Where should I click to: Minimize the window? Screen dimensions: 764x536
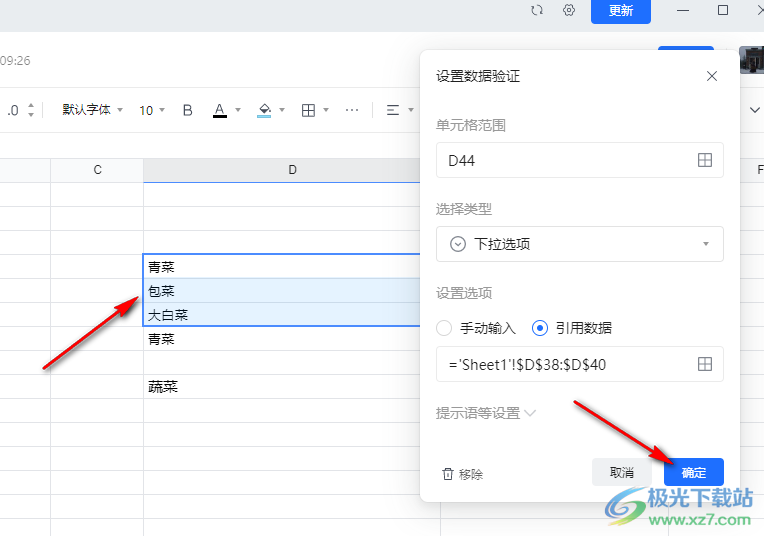(x=683, y=10)
